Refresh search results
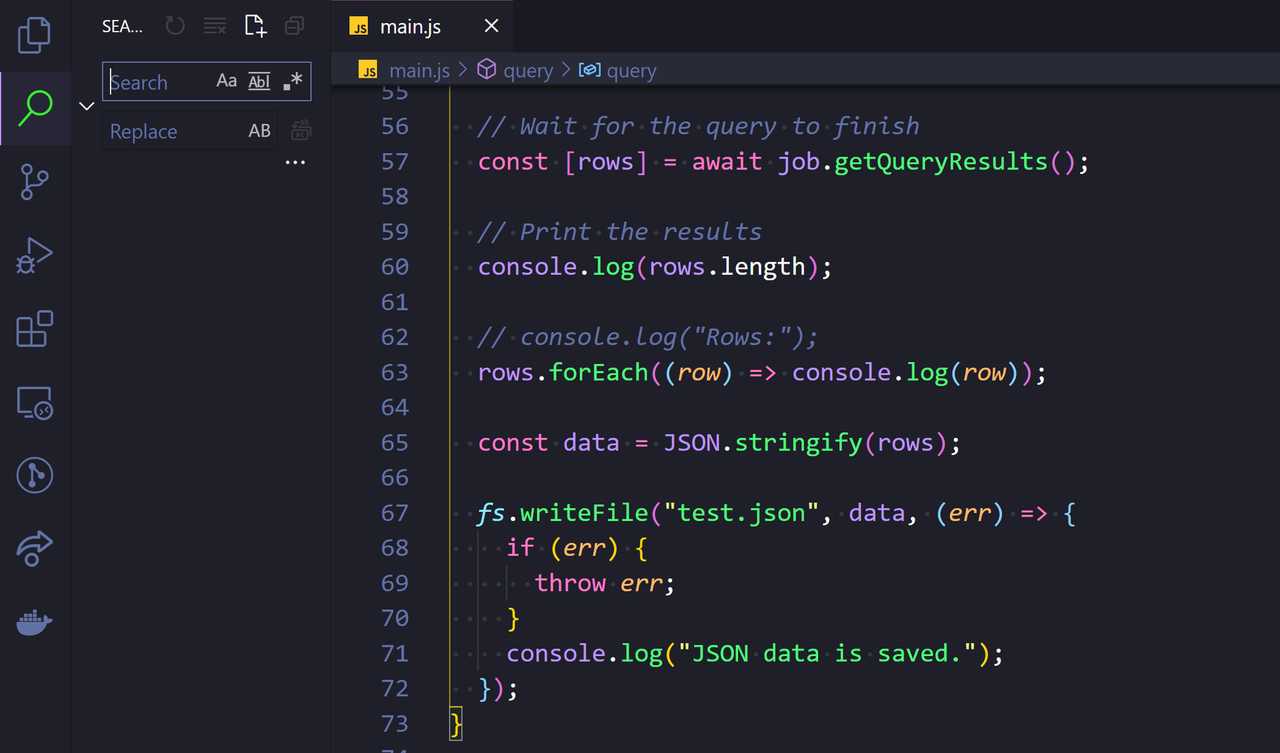The width and height of the screenshot is (1280, 753). (175, 26)
